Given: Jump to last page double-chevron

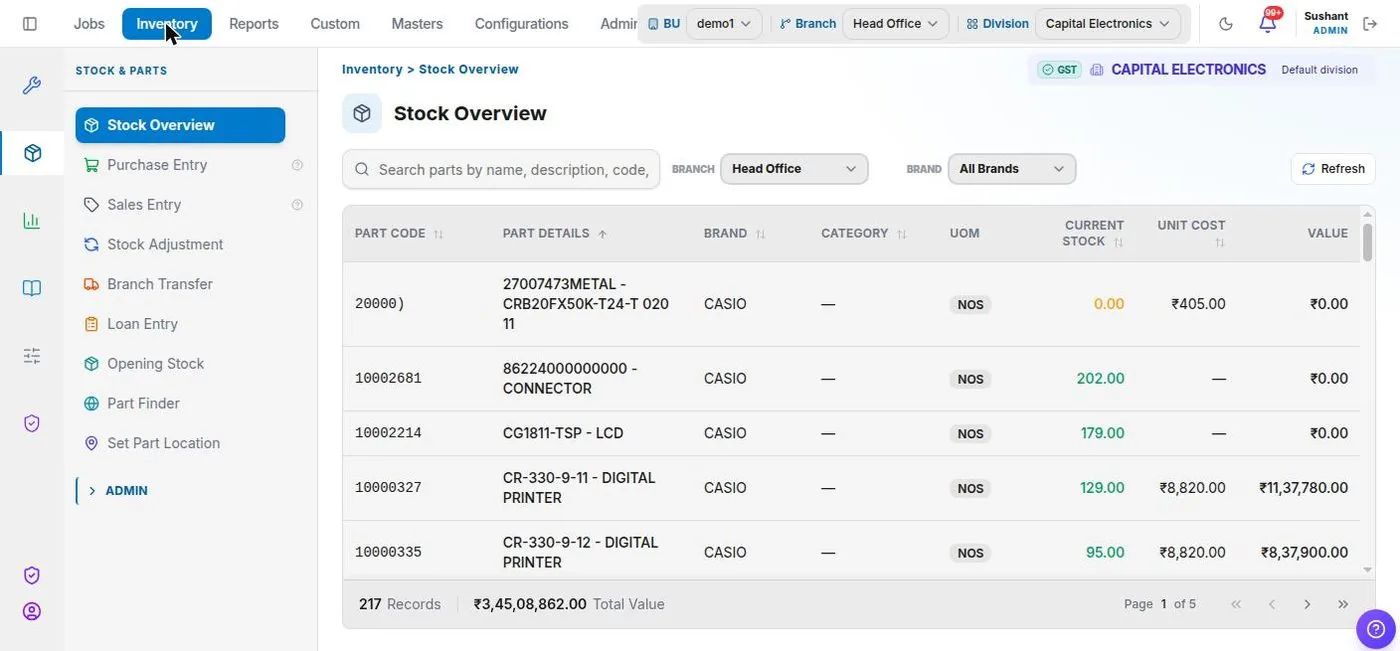Looking at the screenshot, I should [x=1343, y=604].
